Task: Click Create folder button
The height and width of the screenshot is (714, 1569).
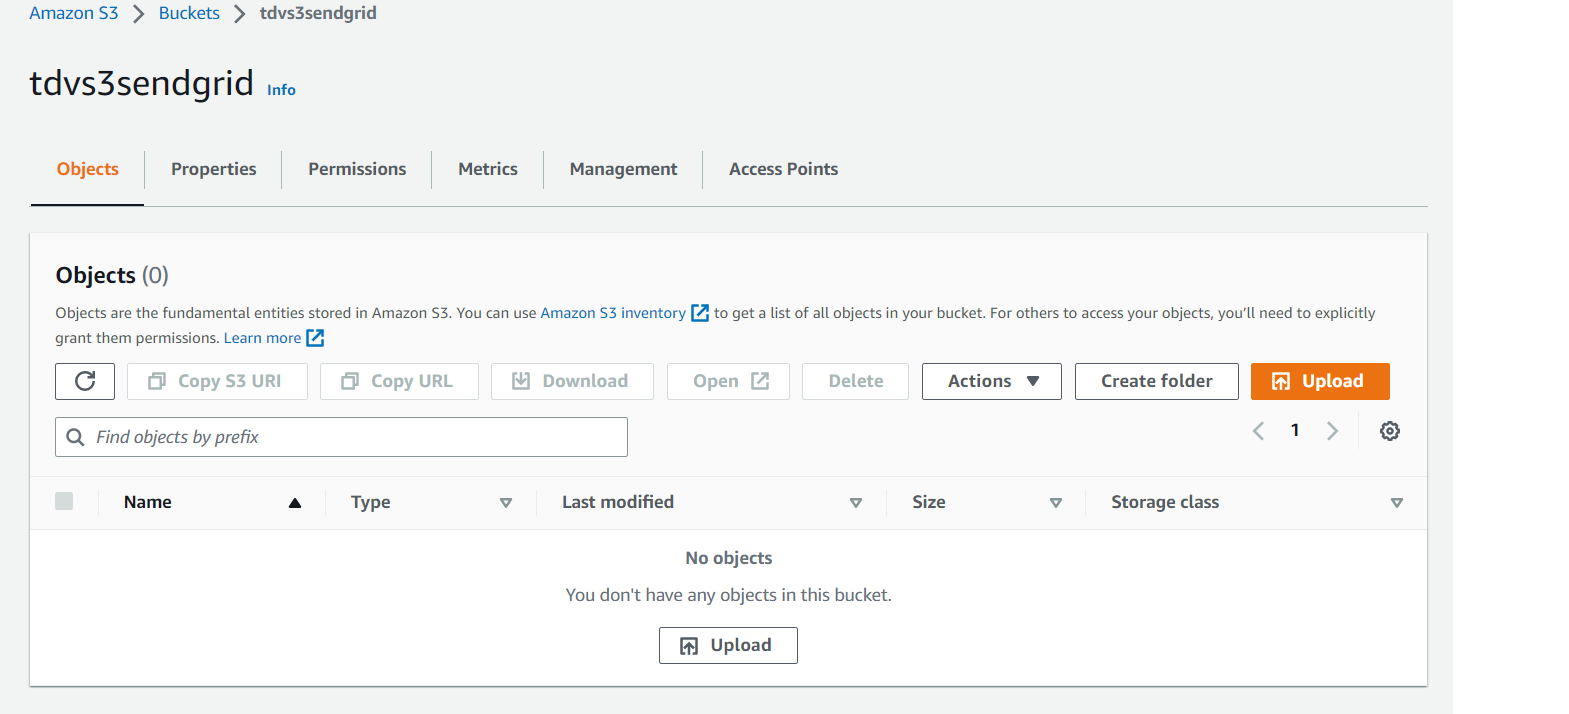Action: coord(1157,381)
